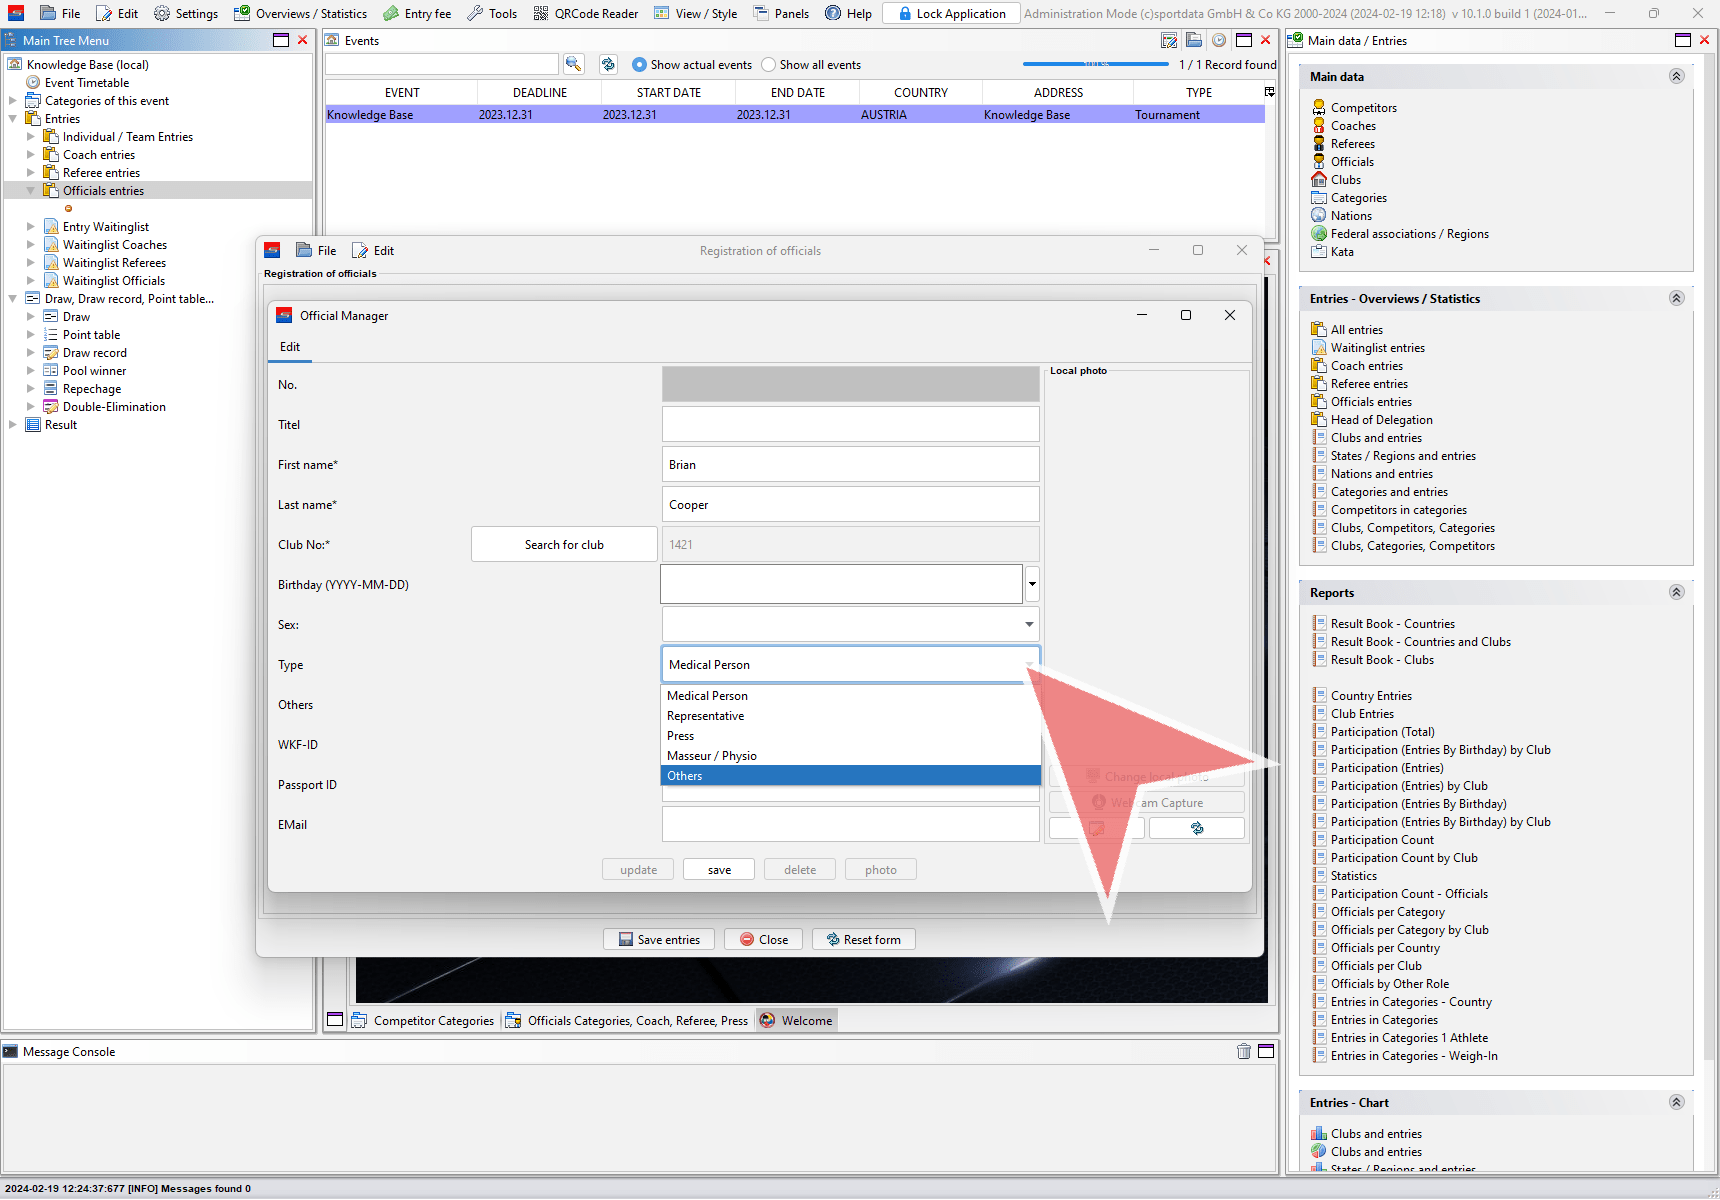Open Nations in Main data panel
Screen dimensions: 1720x1200
tap(1351, 216)
